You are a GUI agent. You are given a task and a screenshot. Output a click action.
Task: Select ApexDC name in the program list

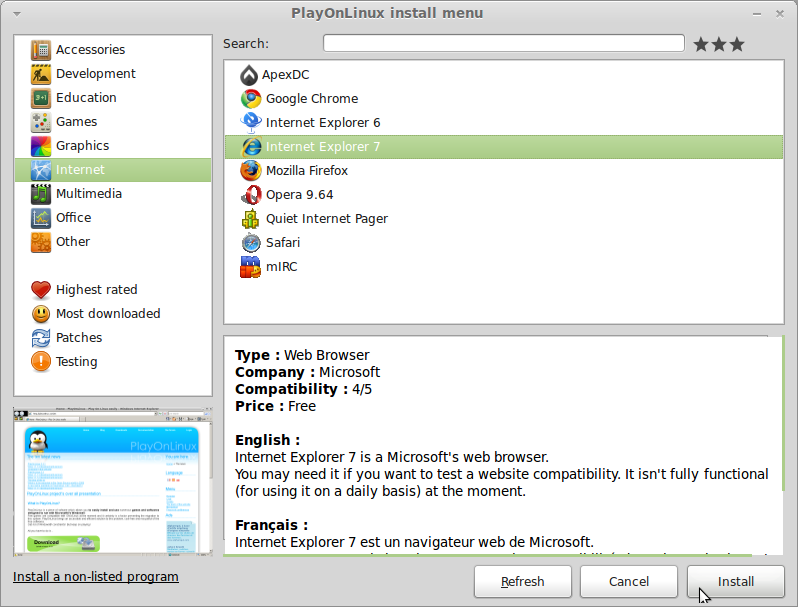[x=286, y=75]
